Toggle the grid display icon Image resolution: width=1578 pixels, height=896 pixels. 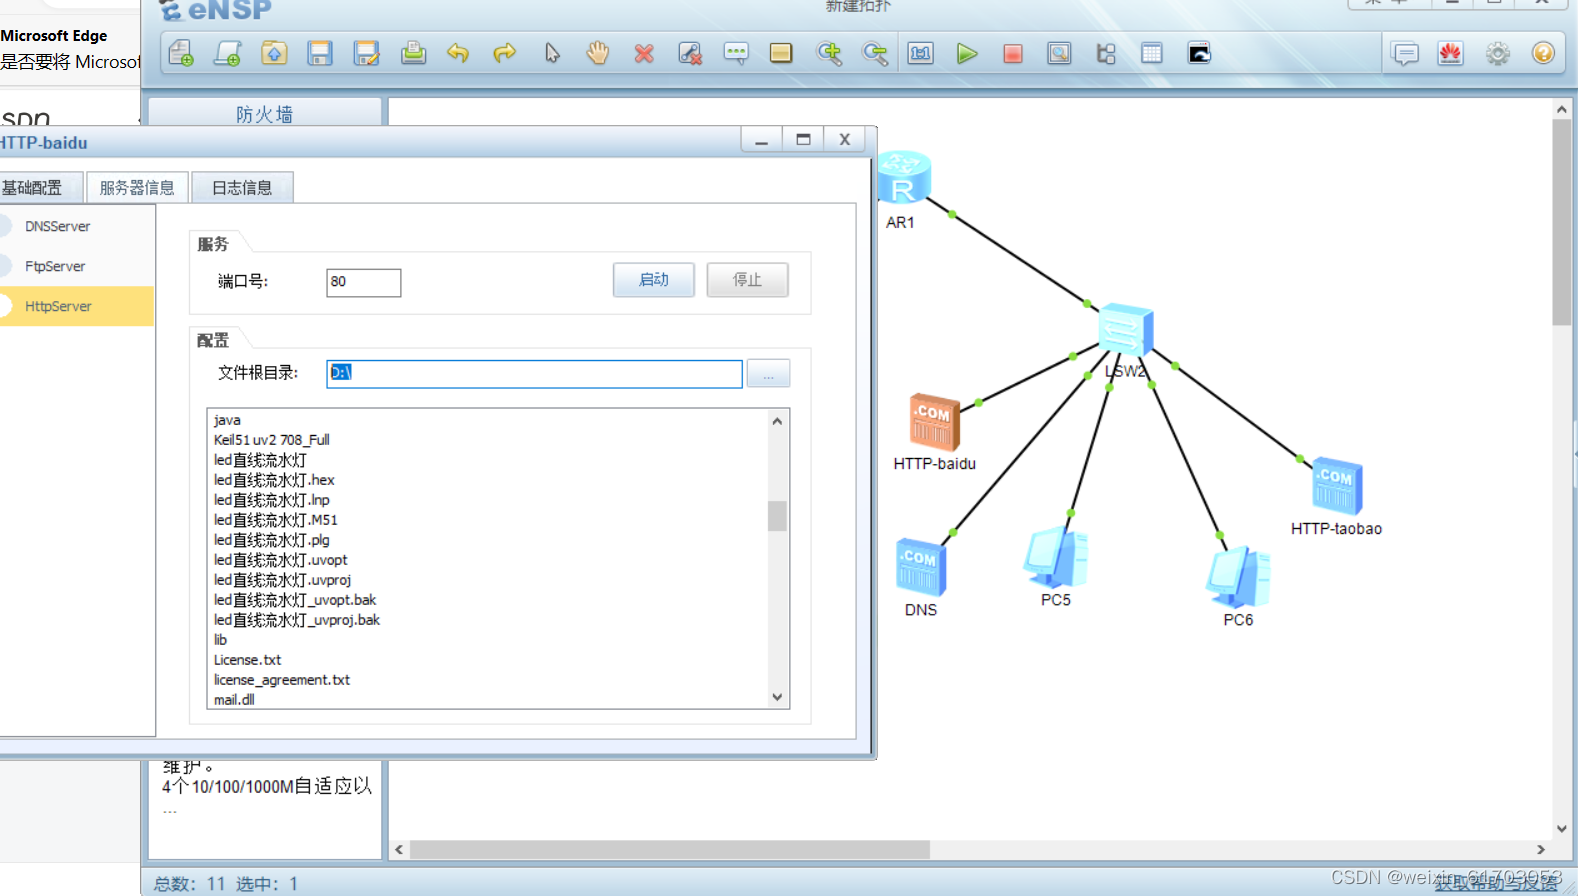click(x=1152, y=53)
